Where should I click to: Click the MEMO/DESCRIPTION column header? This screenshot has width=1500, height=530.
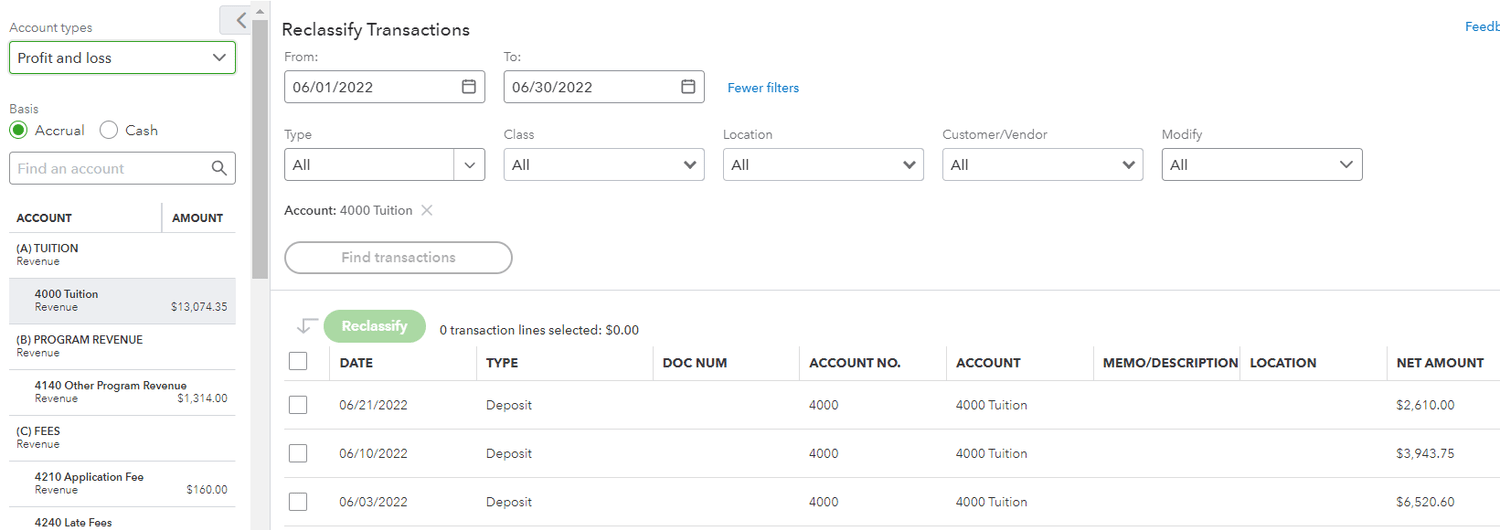[x=1170, y=363]
